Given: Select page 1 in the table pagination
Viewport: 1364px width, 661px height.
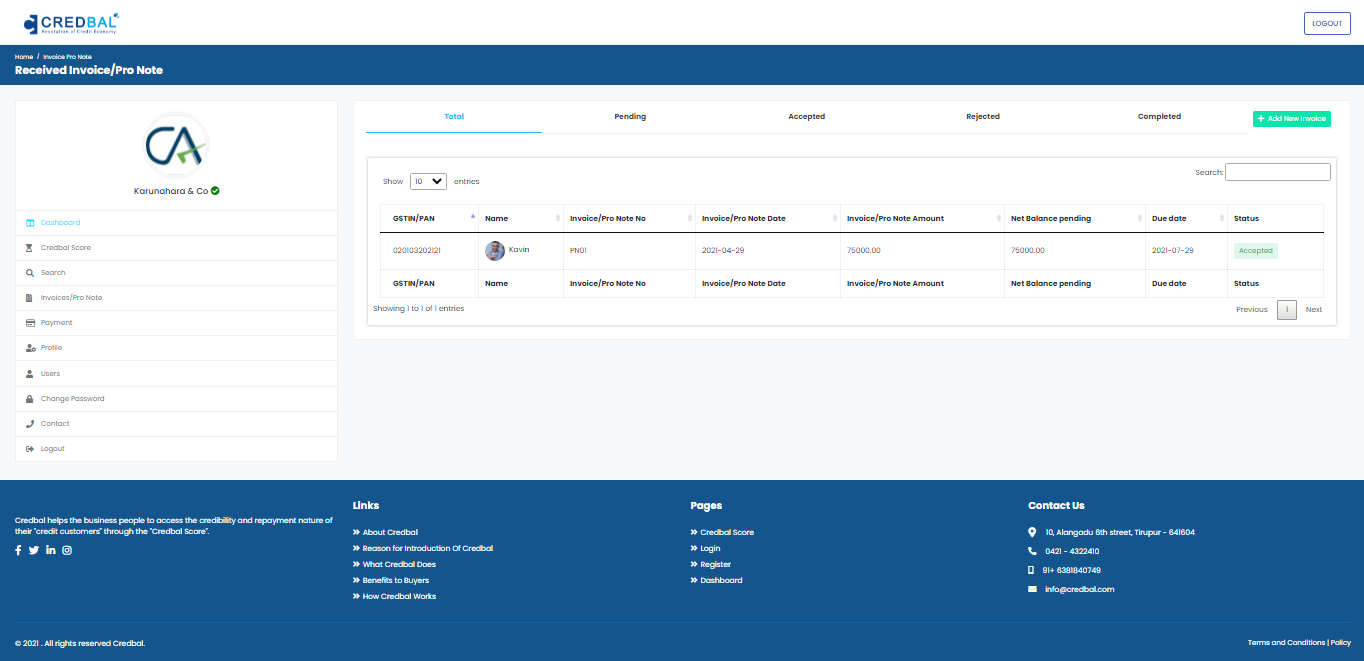Looking at the screenshot, I should click(x=1287, y=310).
